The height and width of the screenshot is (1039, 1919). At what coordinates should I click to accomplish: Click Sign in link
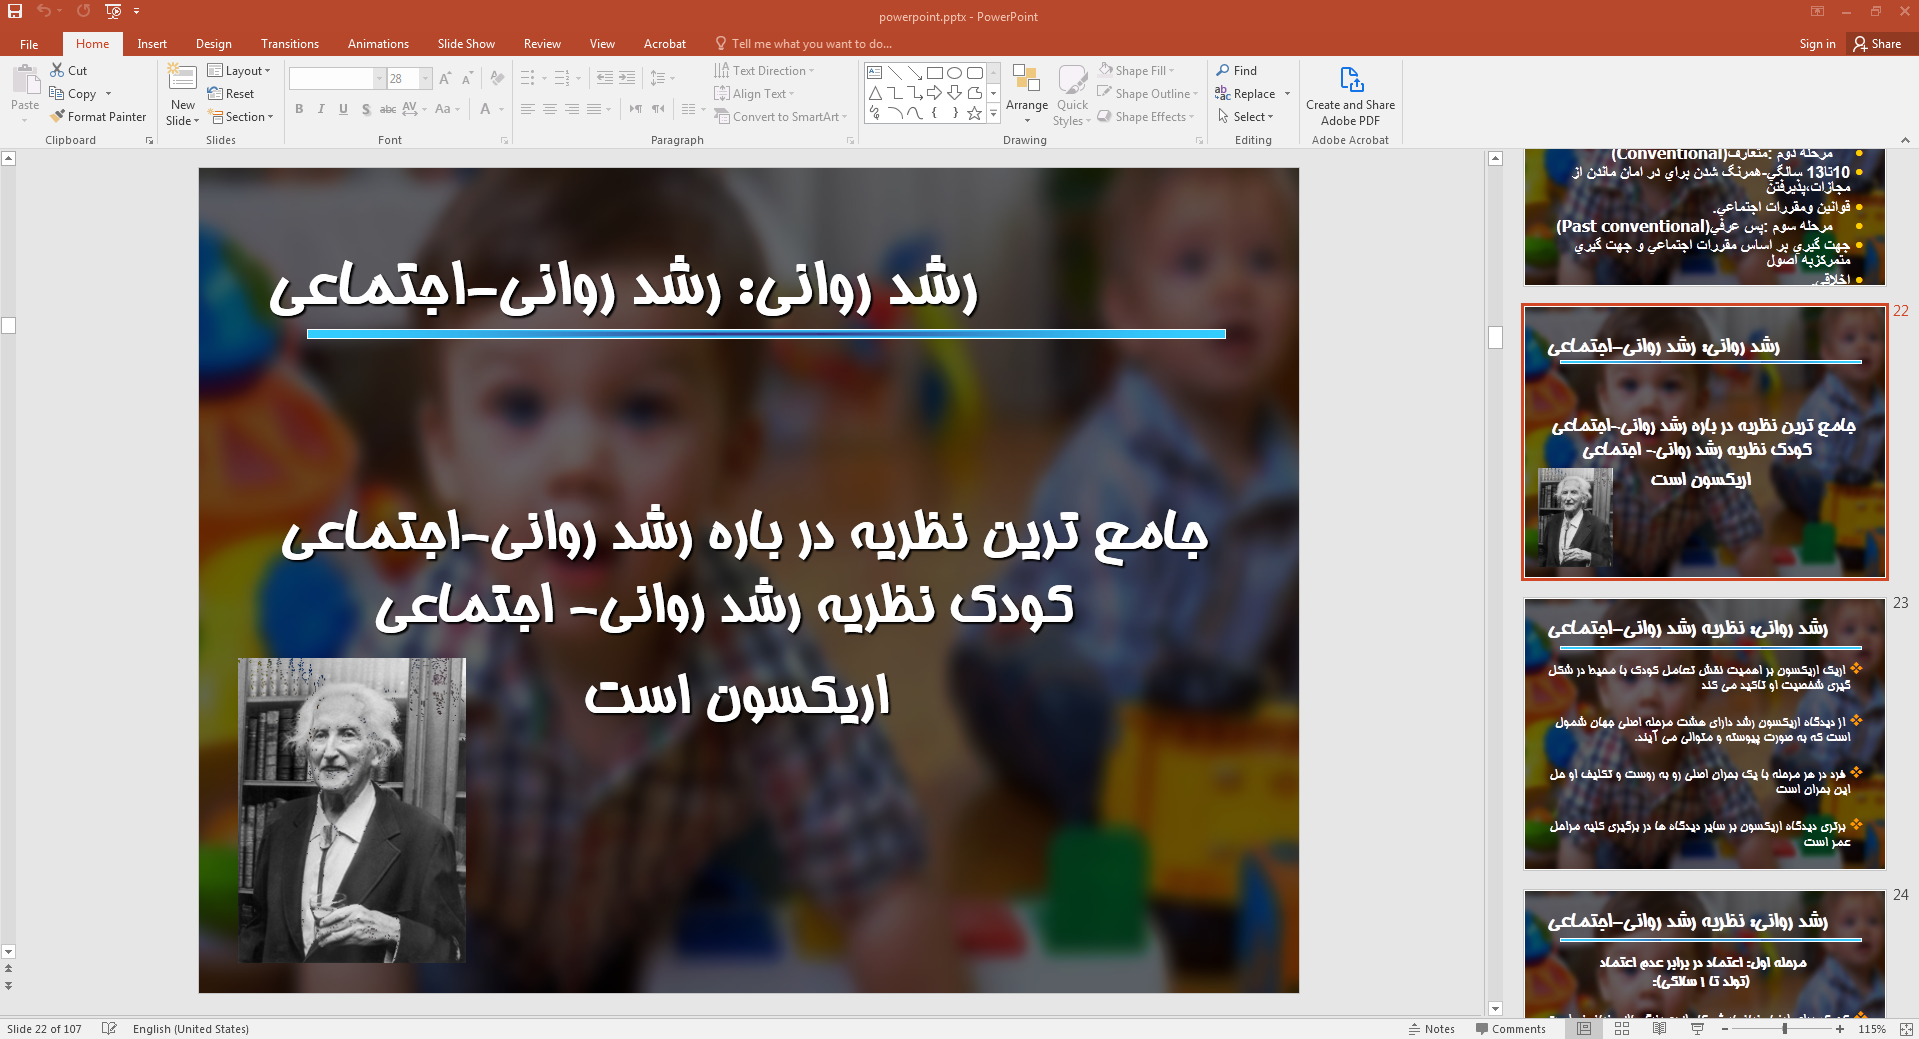click(1817, 44)
